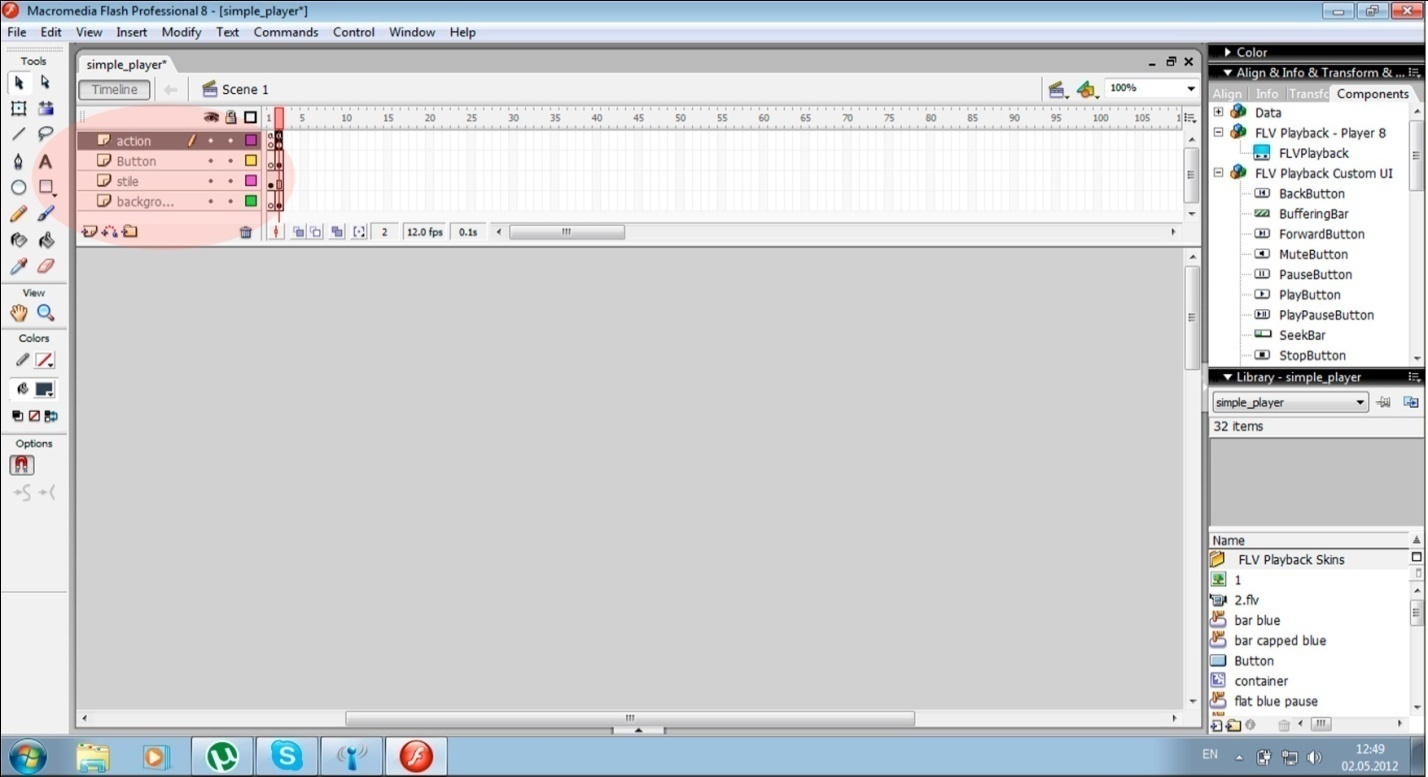Toggle visibility dot of action layer
Screen dimensions: 1428x777
[x=211, y=141]
